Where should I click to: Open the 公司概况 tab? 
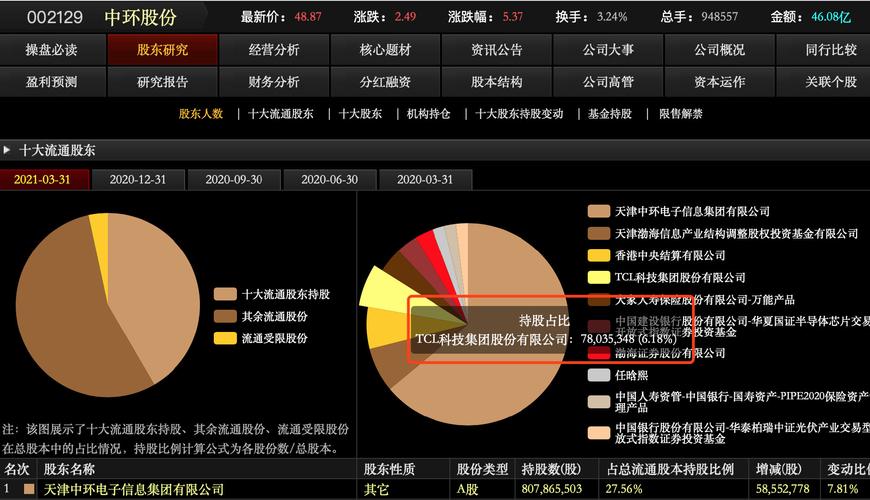tap(720, 50)
